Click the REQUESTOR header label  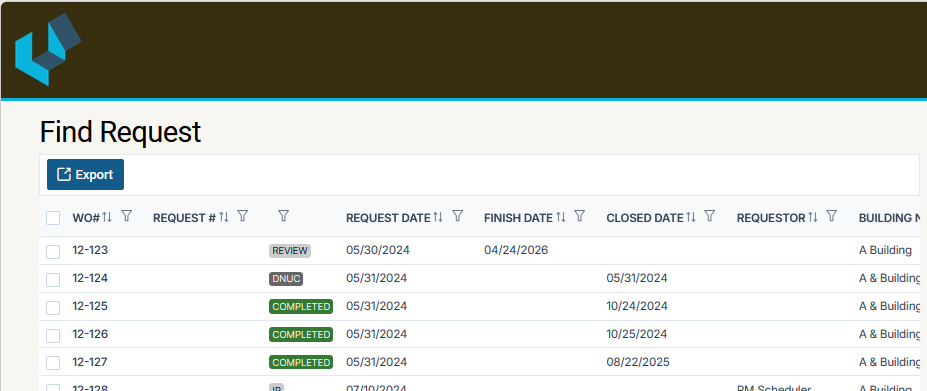coord(771,218)
